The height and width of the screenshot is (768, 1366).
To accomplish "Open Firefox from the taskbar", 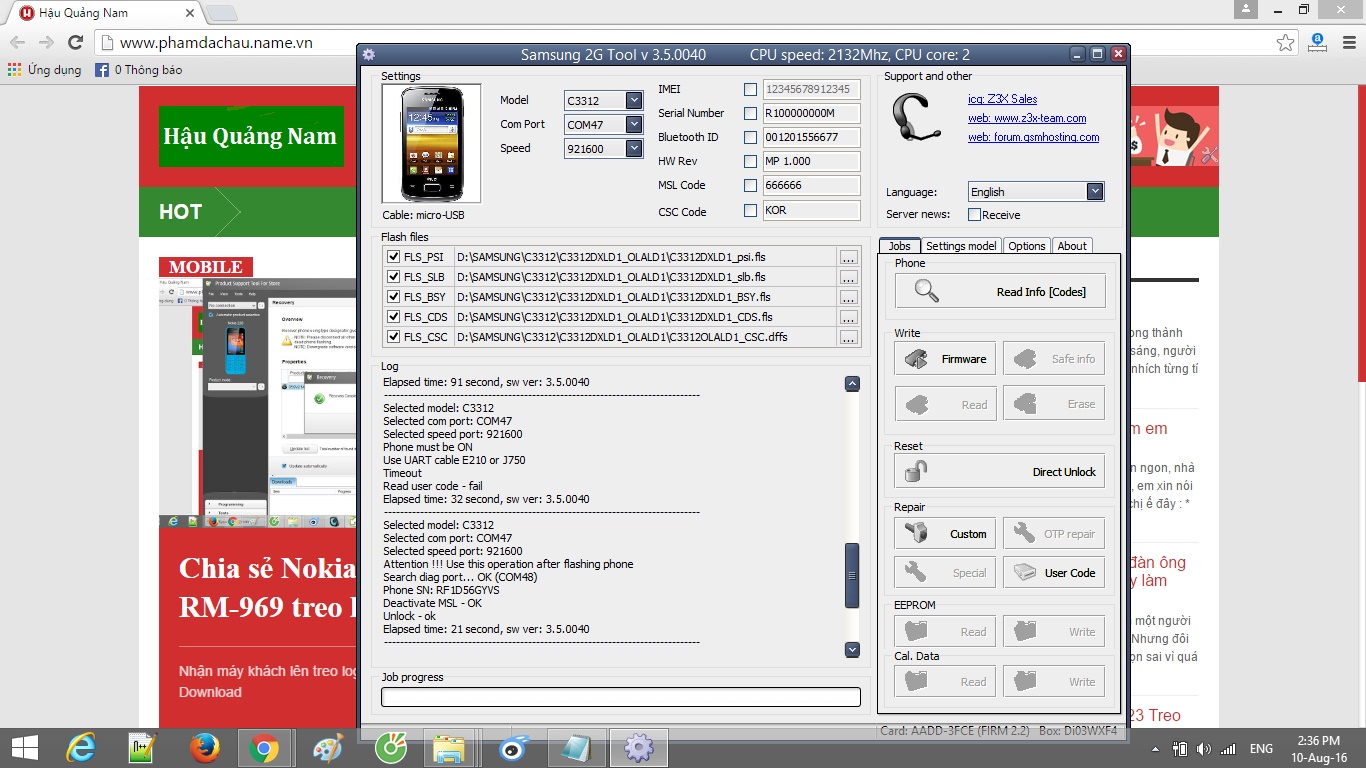I will click(x=205, y=748).
